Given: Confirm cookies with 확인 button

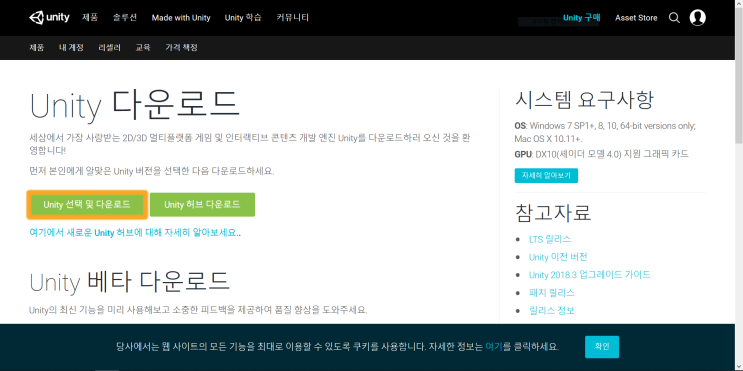Looking at the screenshot, I should pyautogui.click(x=602, y=347).
